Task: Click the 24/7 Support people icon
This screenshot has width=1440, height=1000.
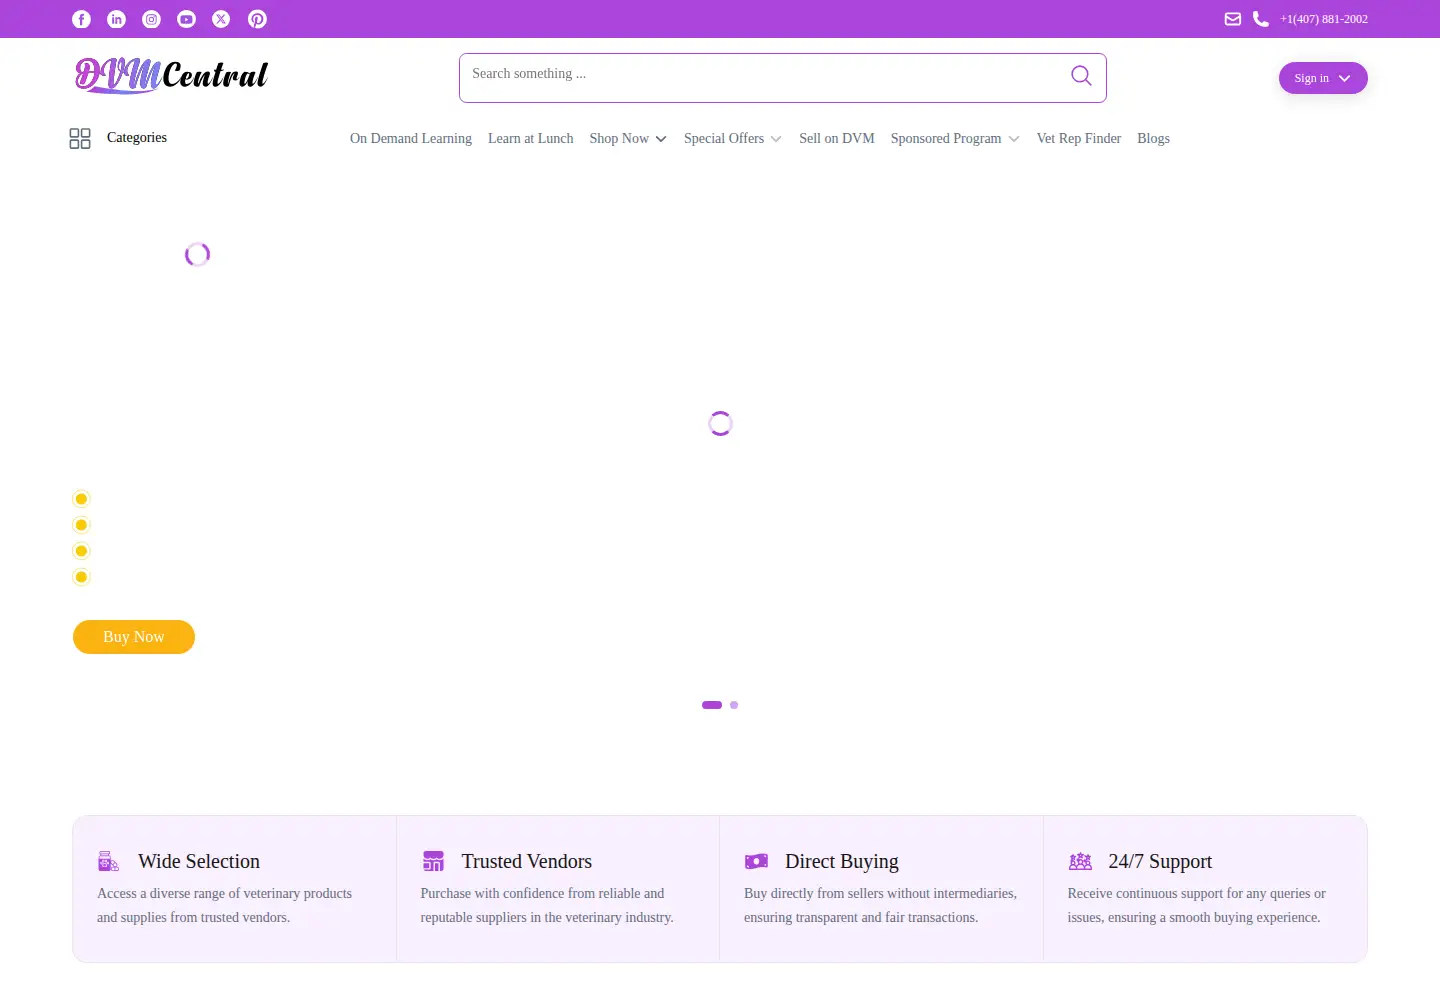Action: click(x=1080, y=861)
